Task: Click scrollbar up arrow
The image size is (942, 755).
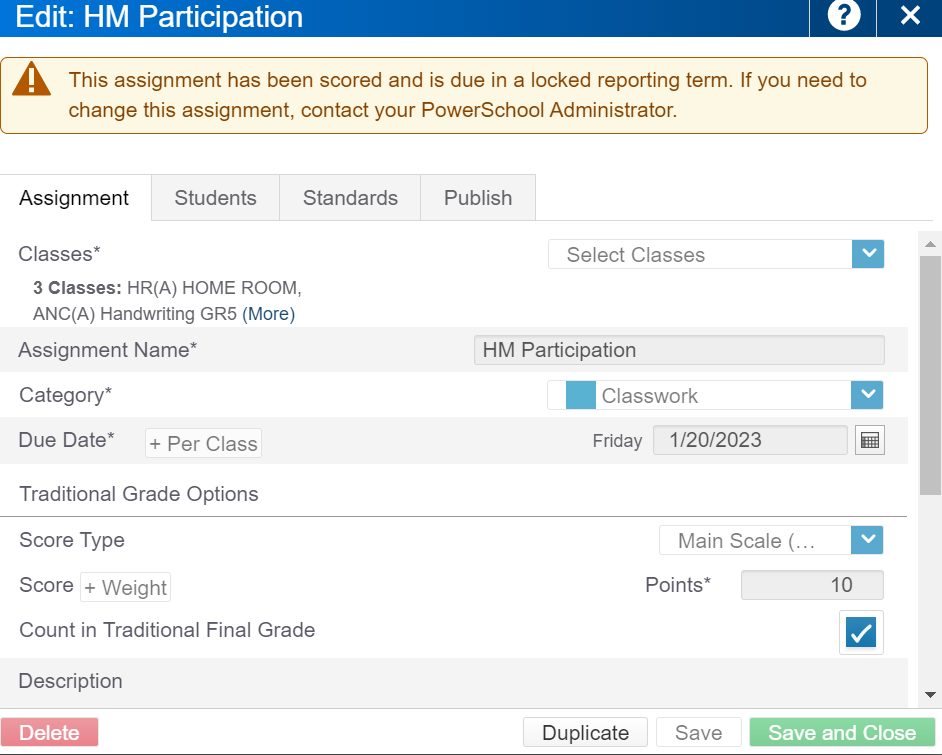Action: [x=930, y=244]
